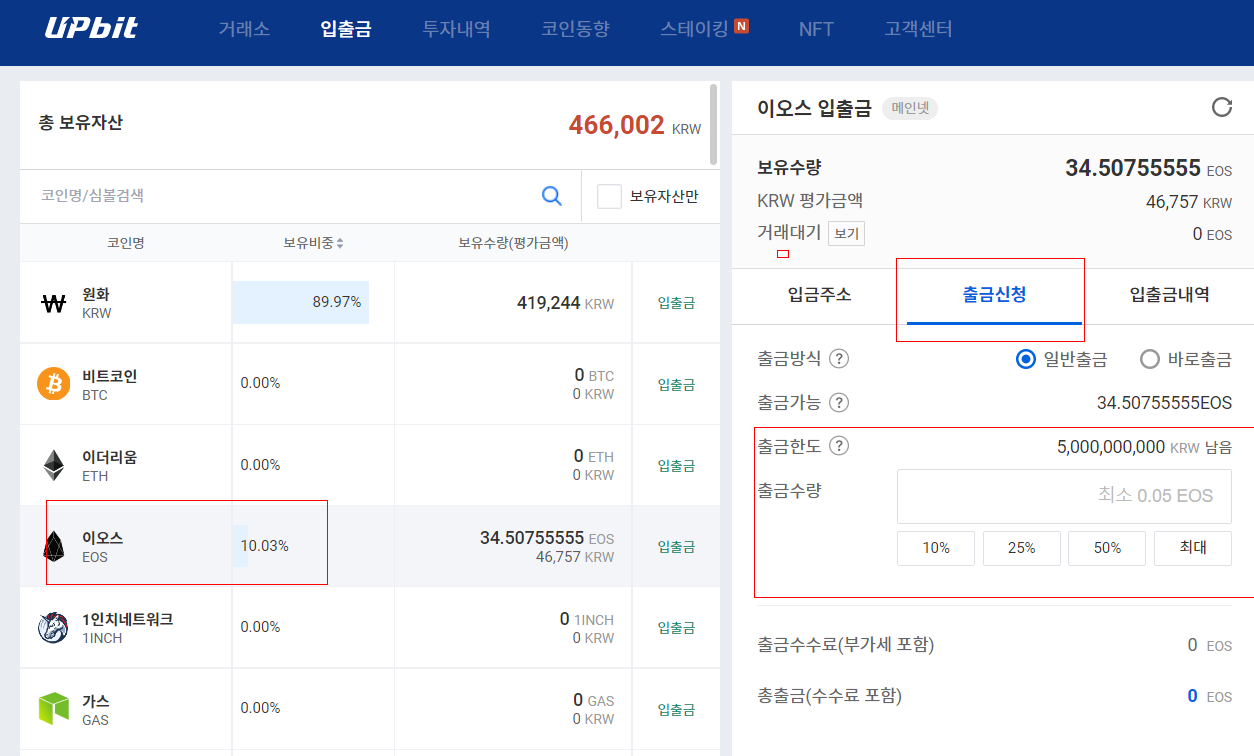Image resolution: width=1254 pixels, height=756 pixels.
Task: Focus the 출금수량 input field
Action: click(x=1064, y=496)
